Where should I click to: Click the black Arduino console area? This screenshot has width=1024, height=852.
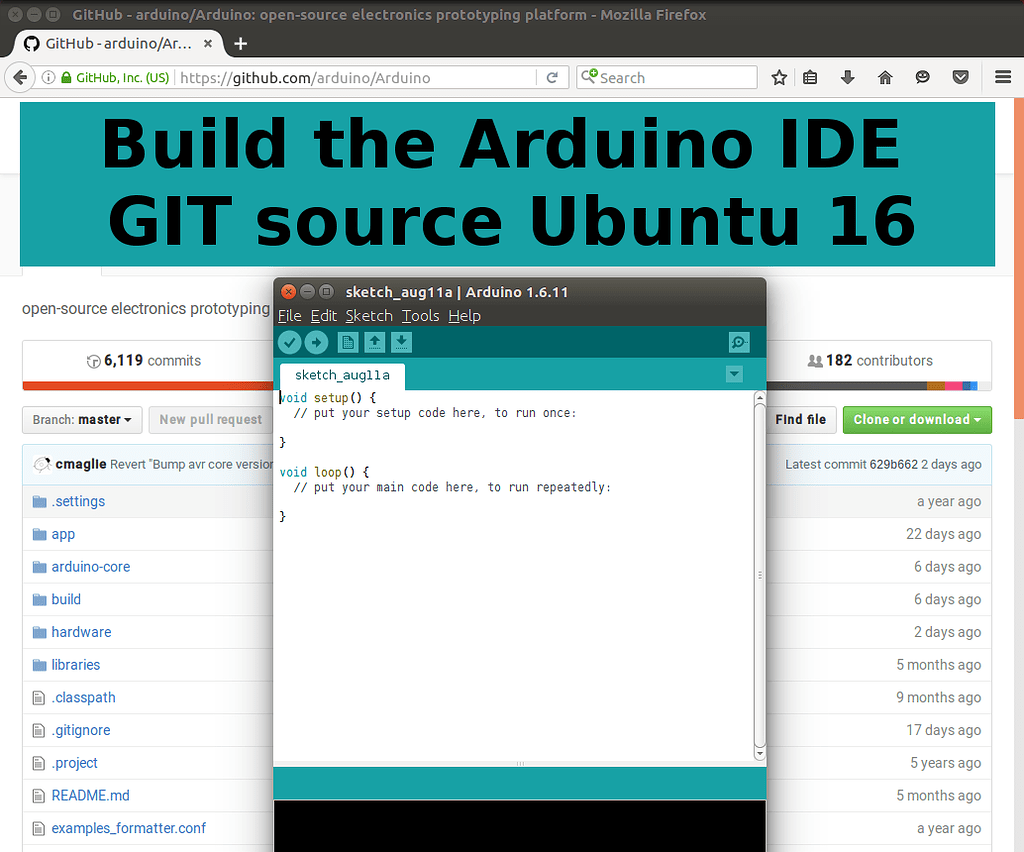(x=519, y=826)
